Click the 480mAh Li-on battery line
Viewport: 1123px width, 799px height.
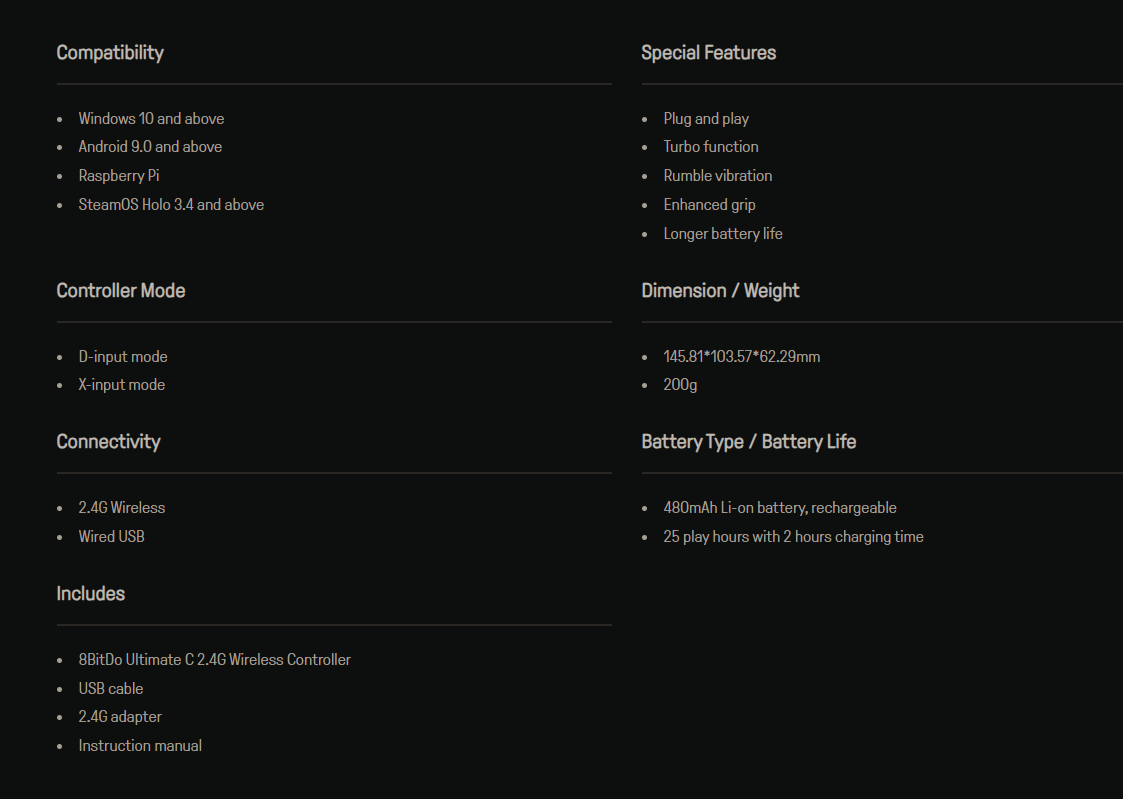(x=780, y=508)
